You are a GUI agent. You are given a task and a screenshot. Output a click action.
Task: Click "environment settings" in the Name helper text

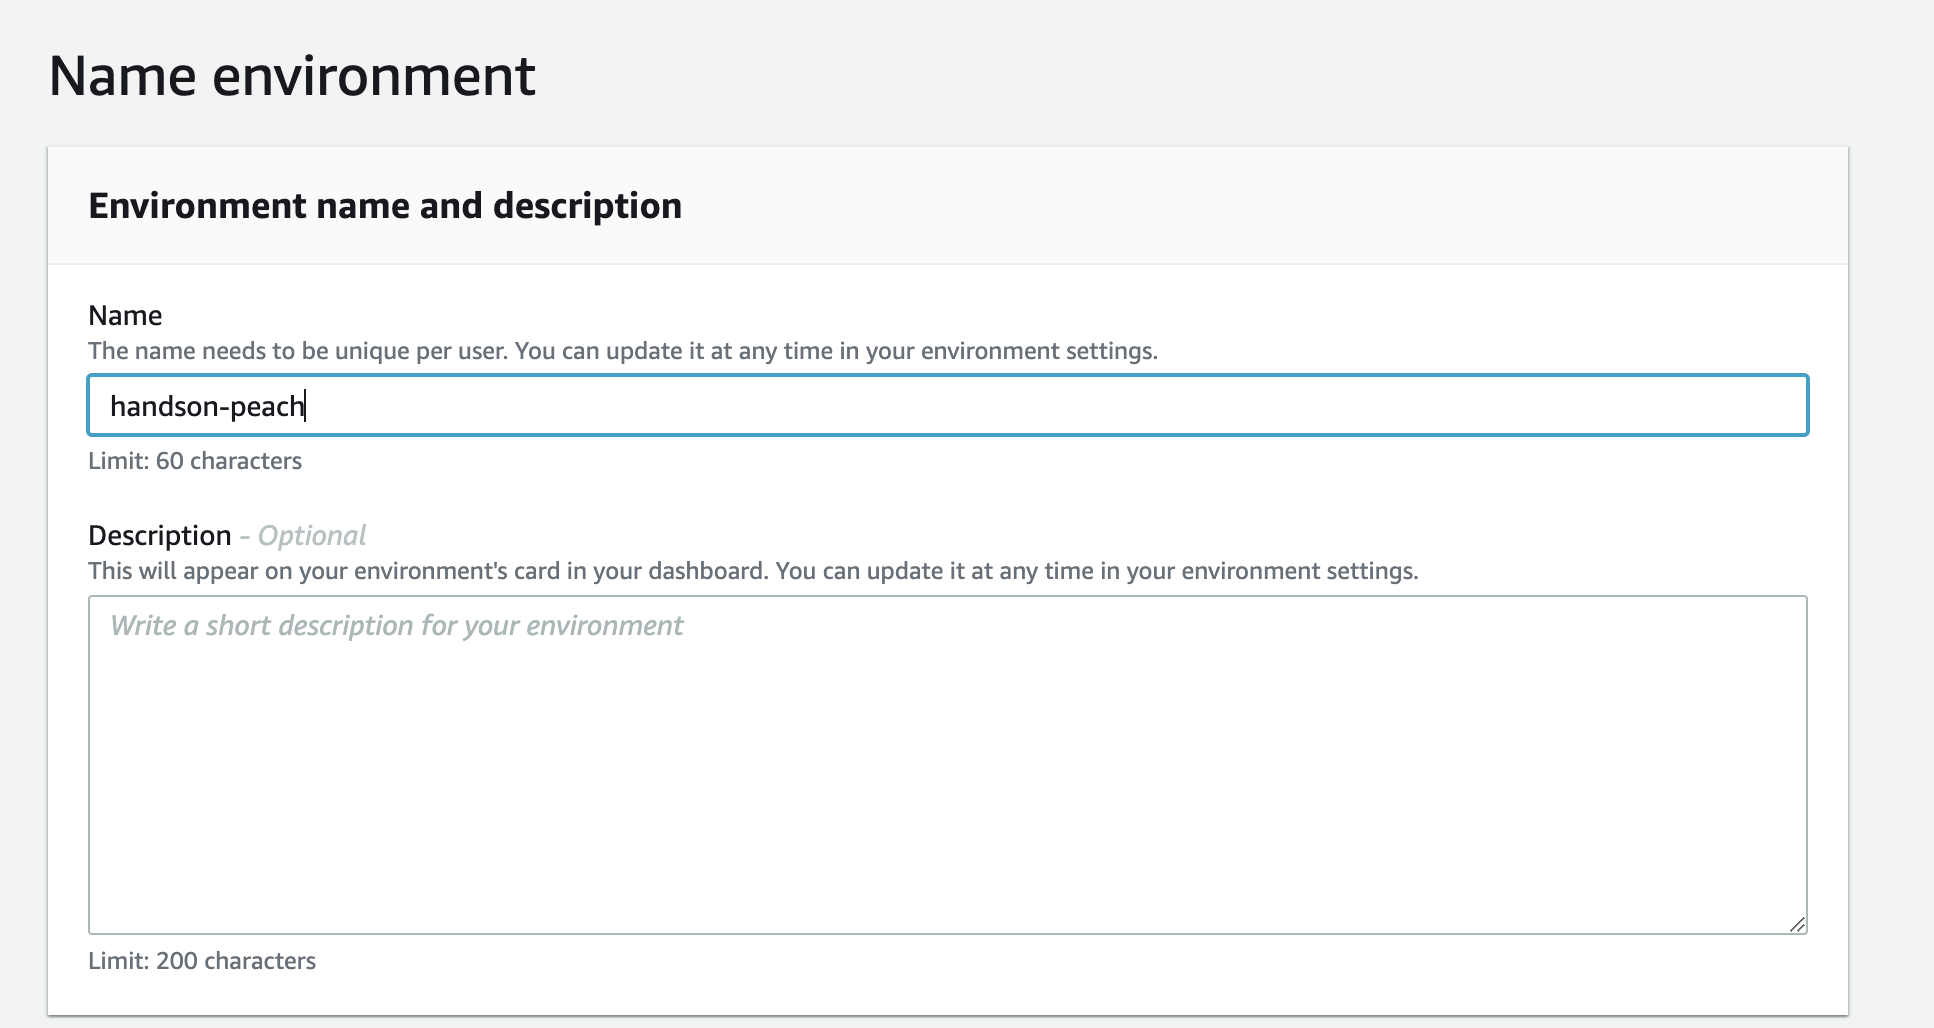[x=1039, y=351]
